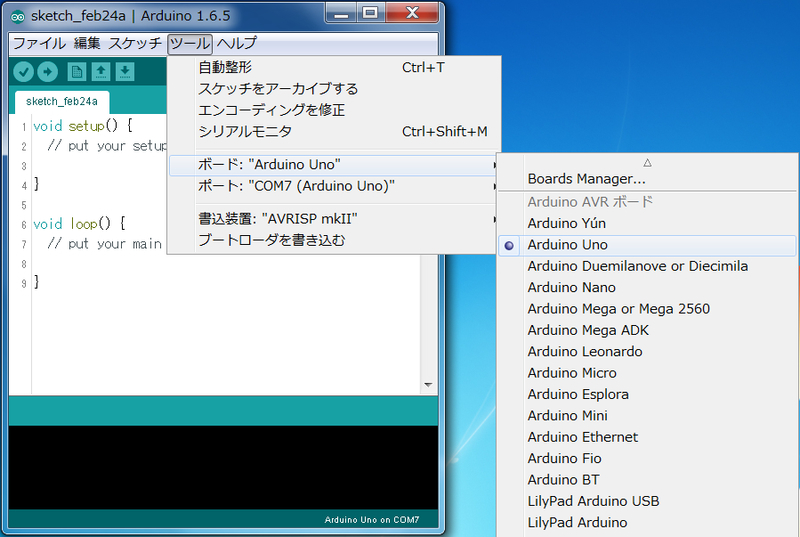The height and width of the screenshot is (537, 800).
Task: Click the Open sketch up-arrow icon
Action: (x=101, y=72)
